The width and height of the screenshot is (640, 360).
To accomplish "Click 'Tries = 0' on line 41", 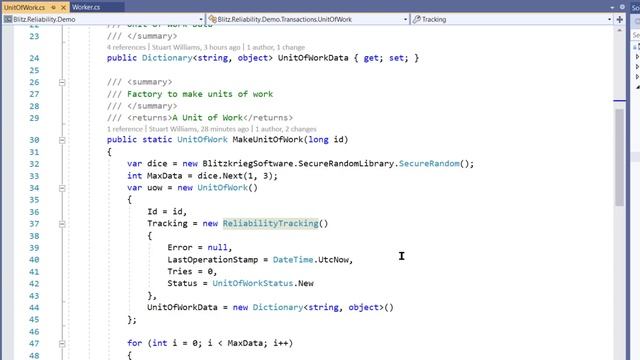I will tap(190, 271).
